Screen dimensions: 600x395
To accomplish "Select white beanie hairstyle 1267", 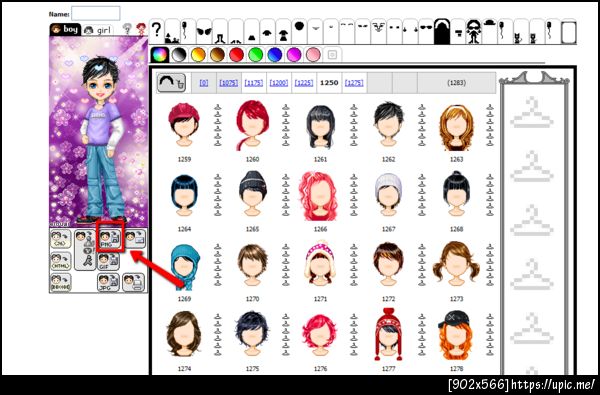I will [388, 194].
